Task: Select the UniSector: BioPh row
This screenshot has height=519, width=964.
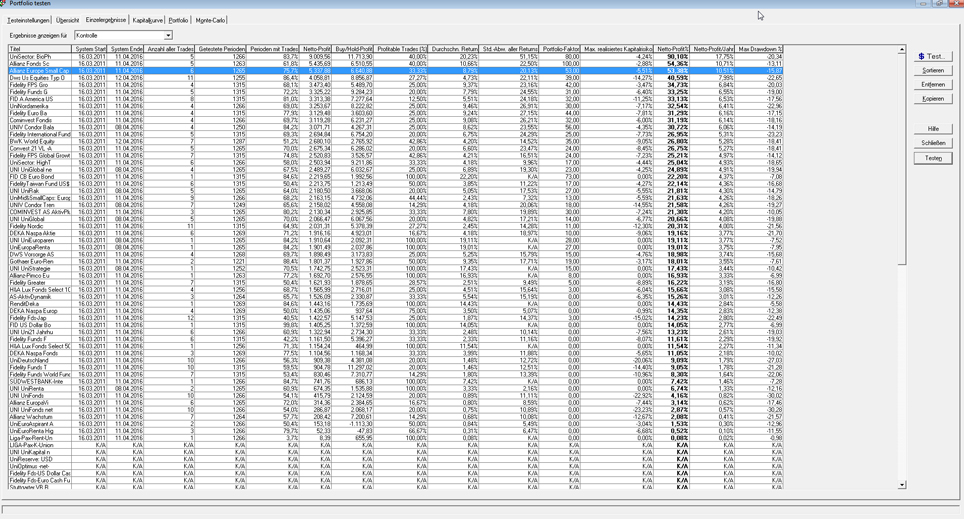Action: (40, 57)
